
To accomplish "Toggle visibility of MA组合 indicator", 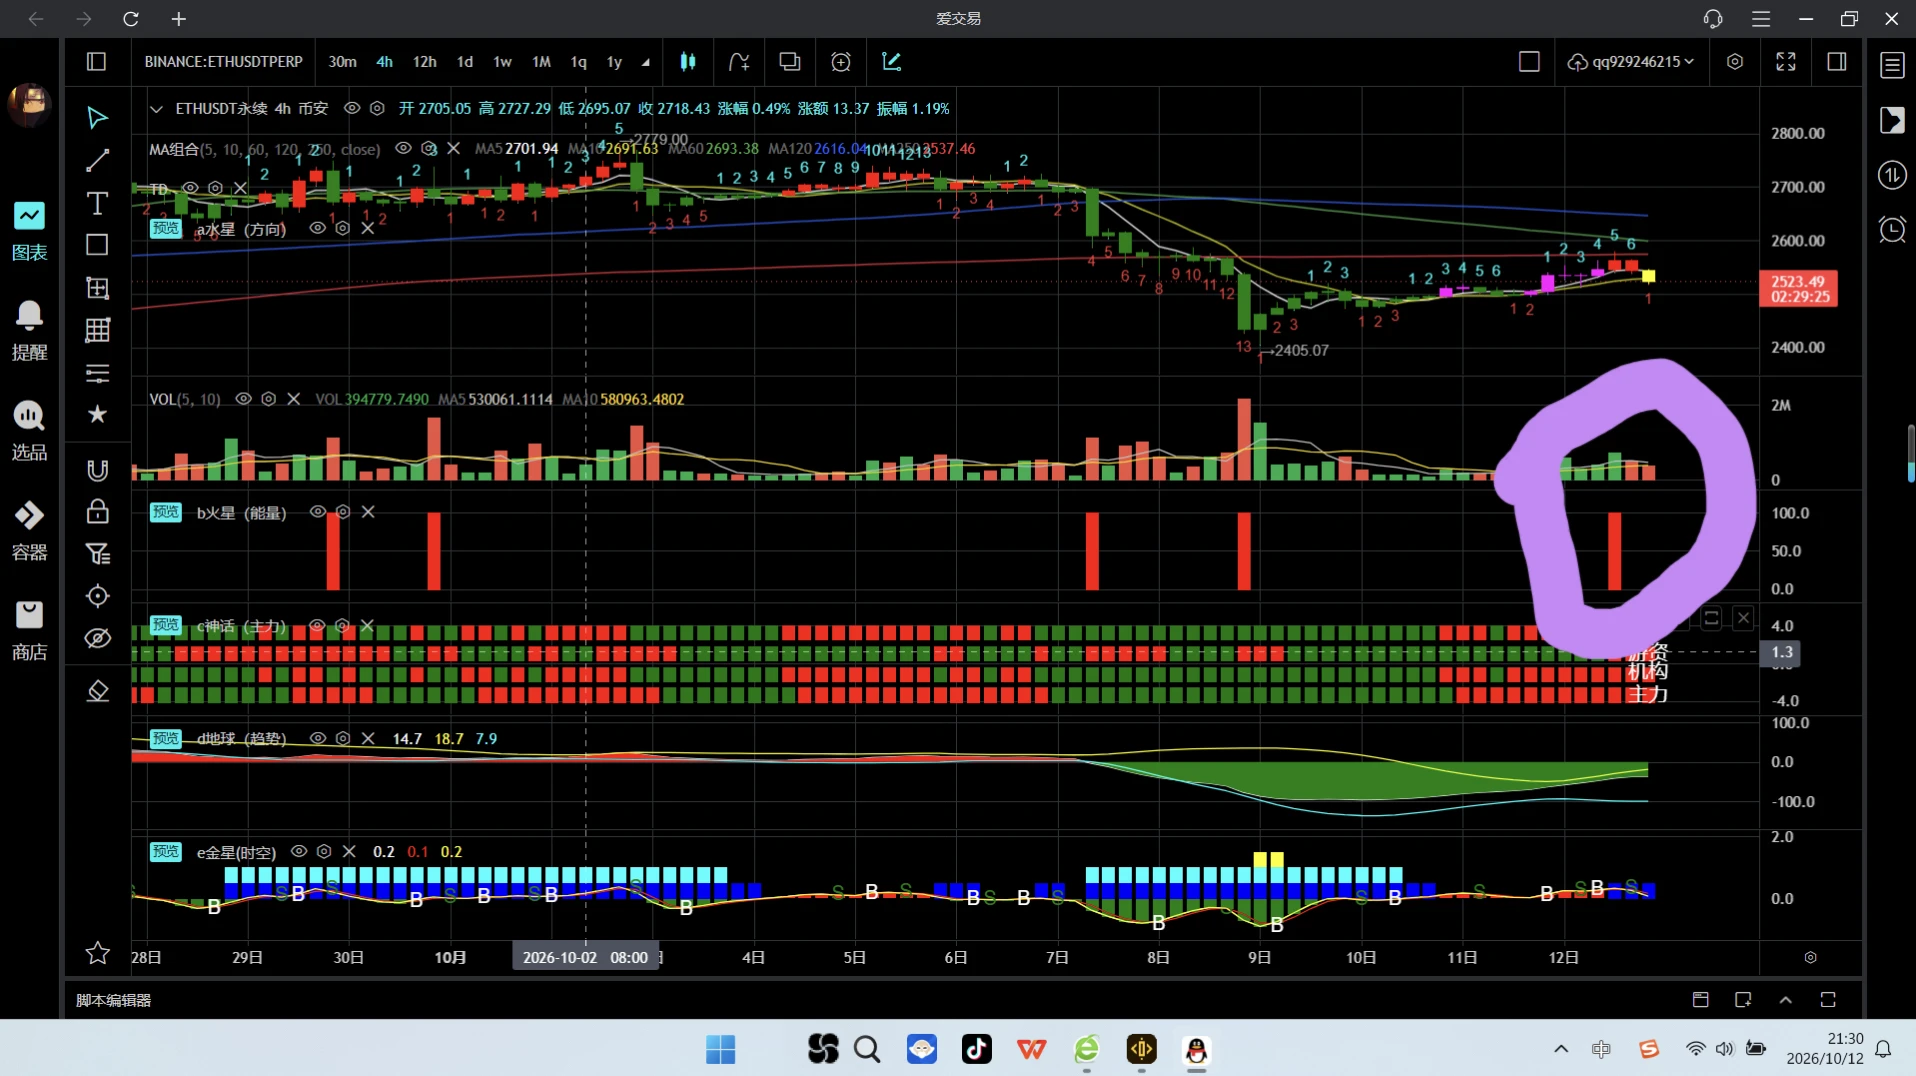I will coord(403,148).
